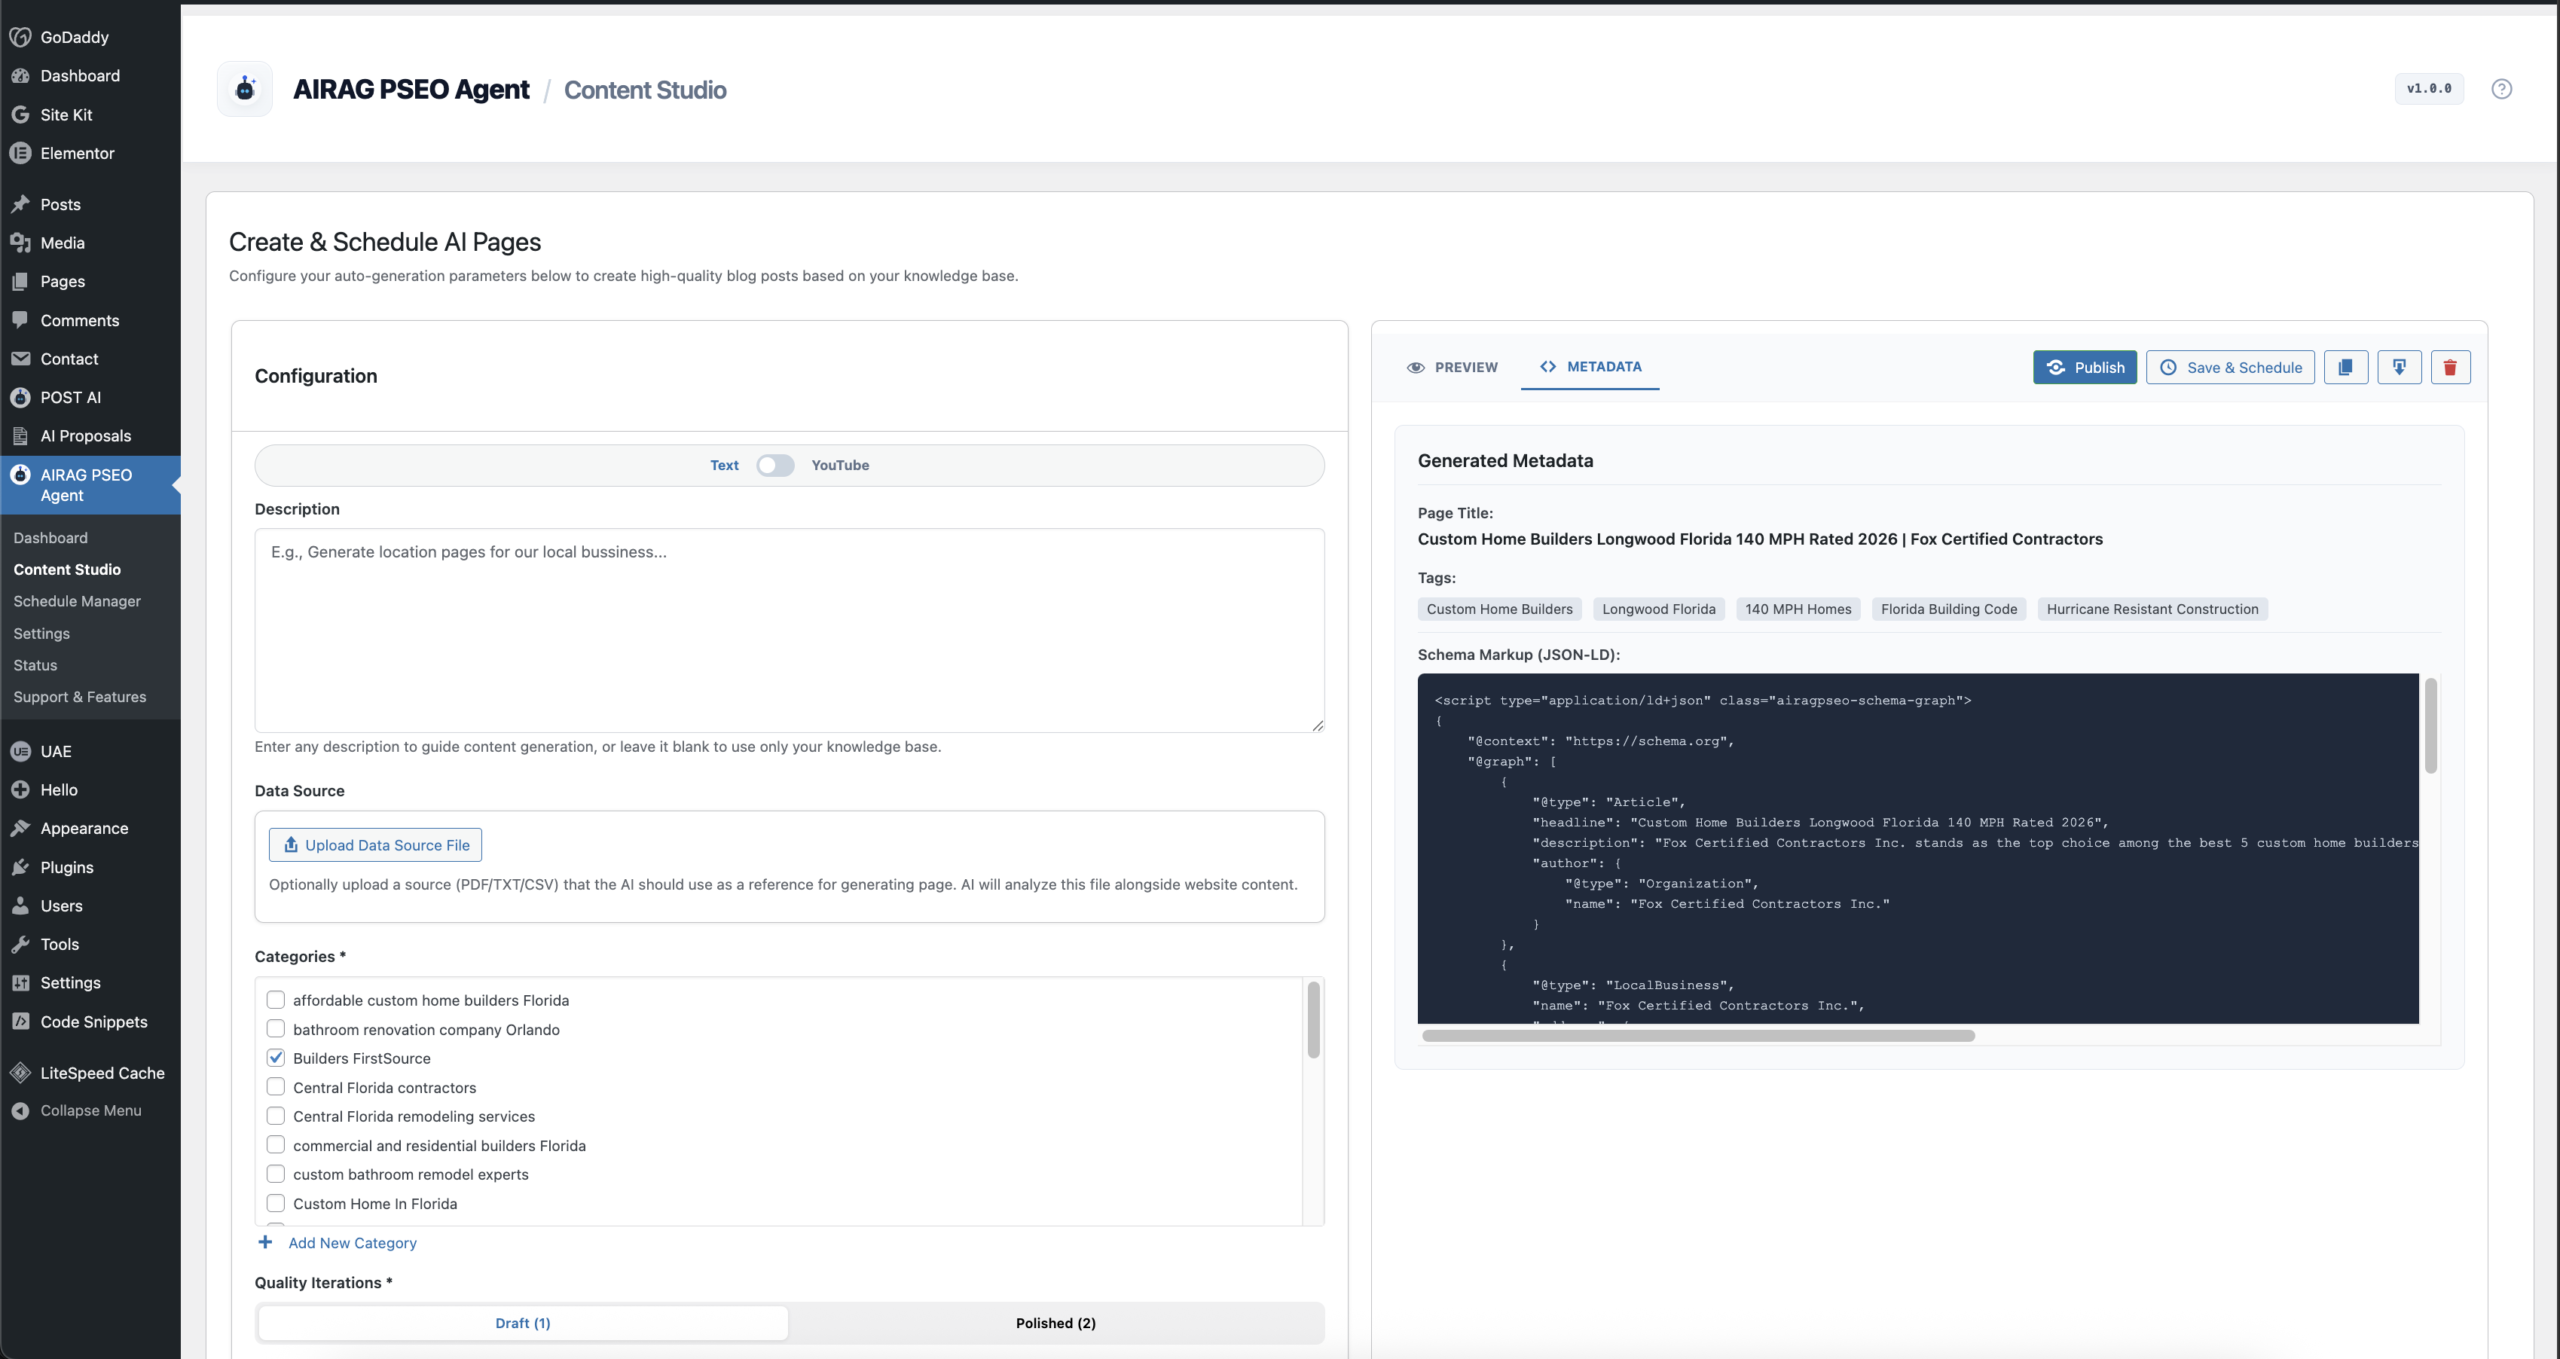Click the categories list vertical scrollbar
2560x1359 pixels.
1314,1020
